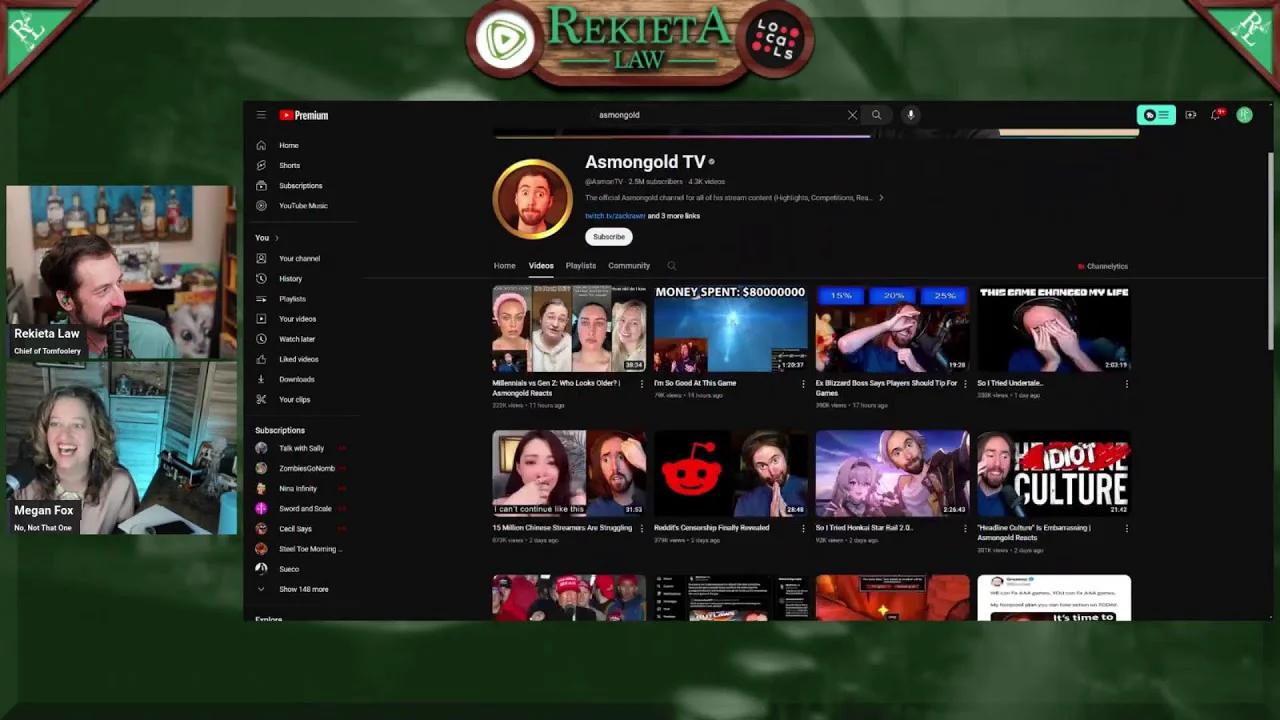1280x720 pixels.
Task: Select the Videos tab
Action: (x=541, y=266)
